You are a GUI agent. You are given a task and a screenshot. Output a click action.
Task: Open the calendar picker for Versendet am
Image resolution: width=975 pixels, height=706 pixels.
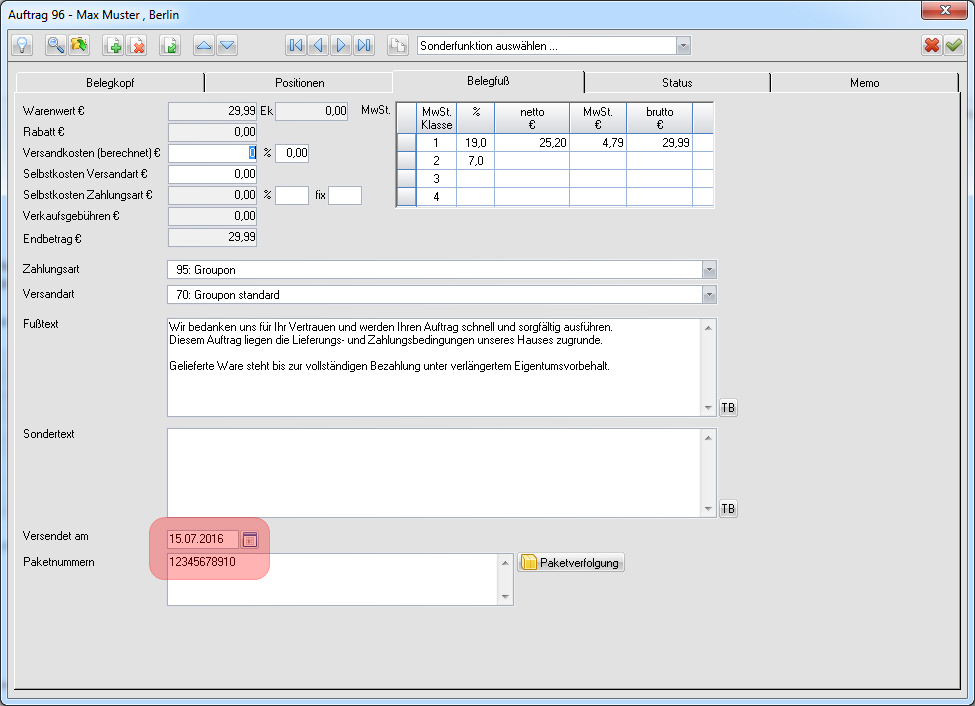coord(249,539)
